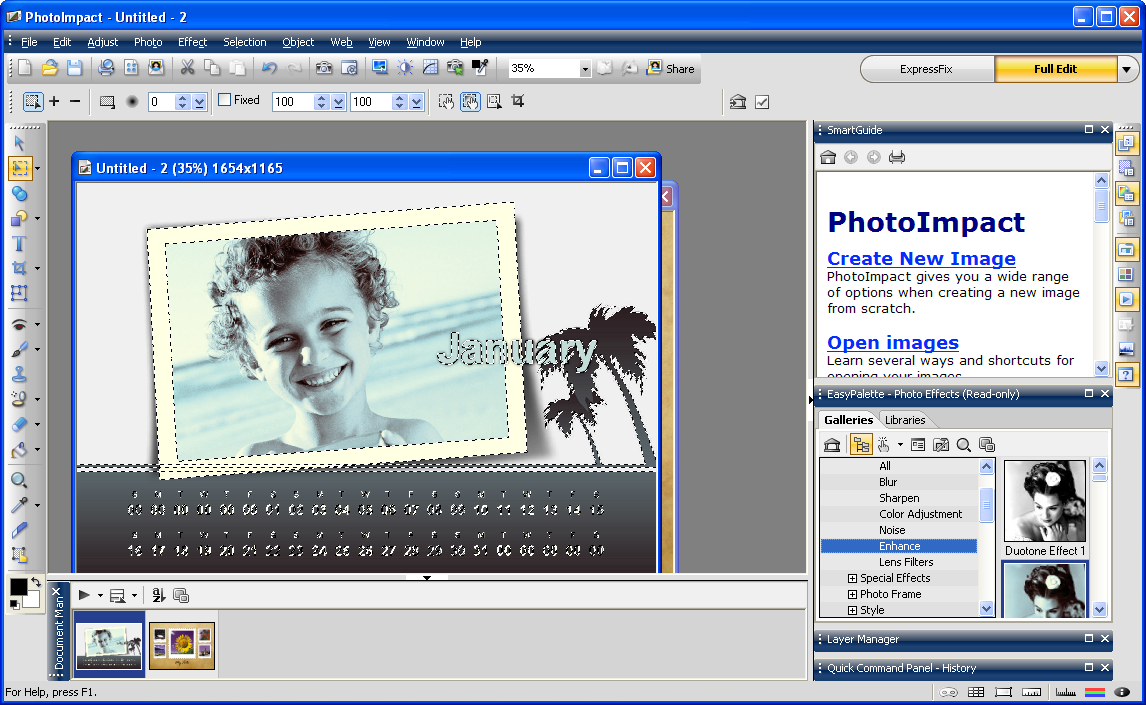Click the add to selection plus icon

coord(54,102)
